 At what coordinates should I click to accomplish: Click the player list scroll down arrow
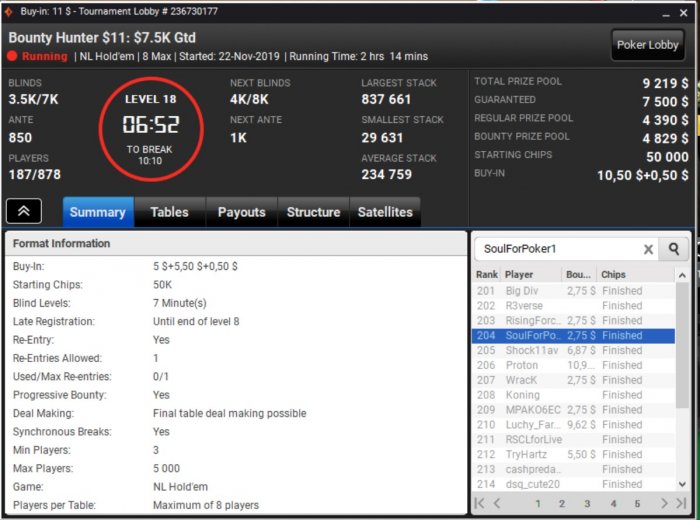pos(682,484)
